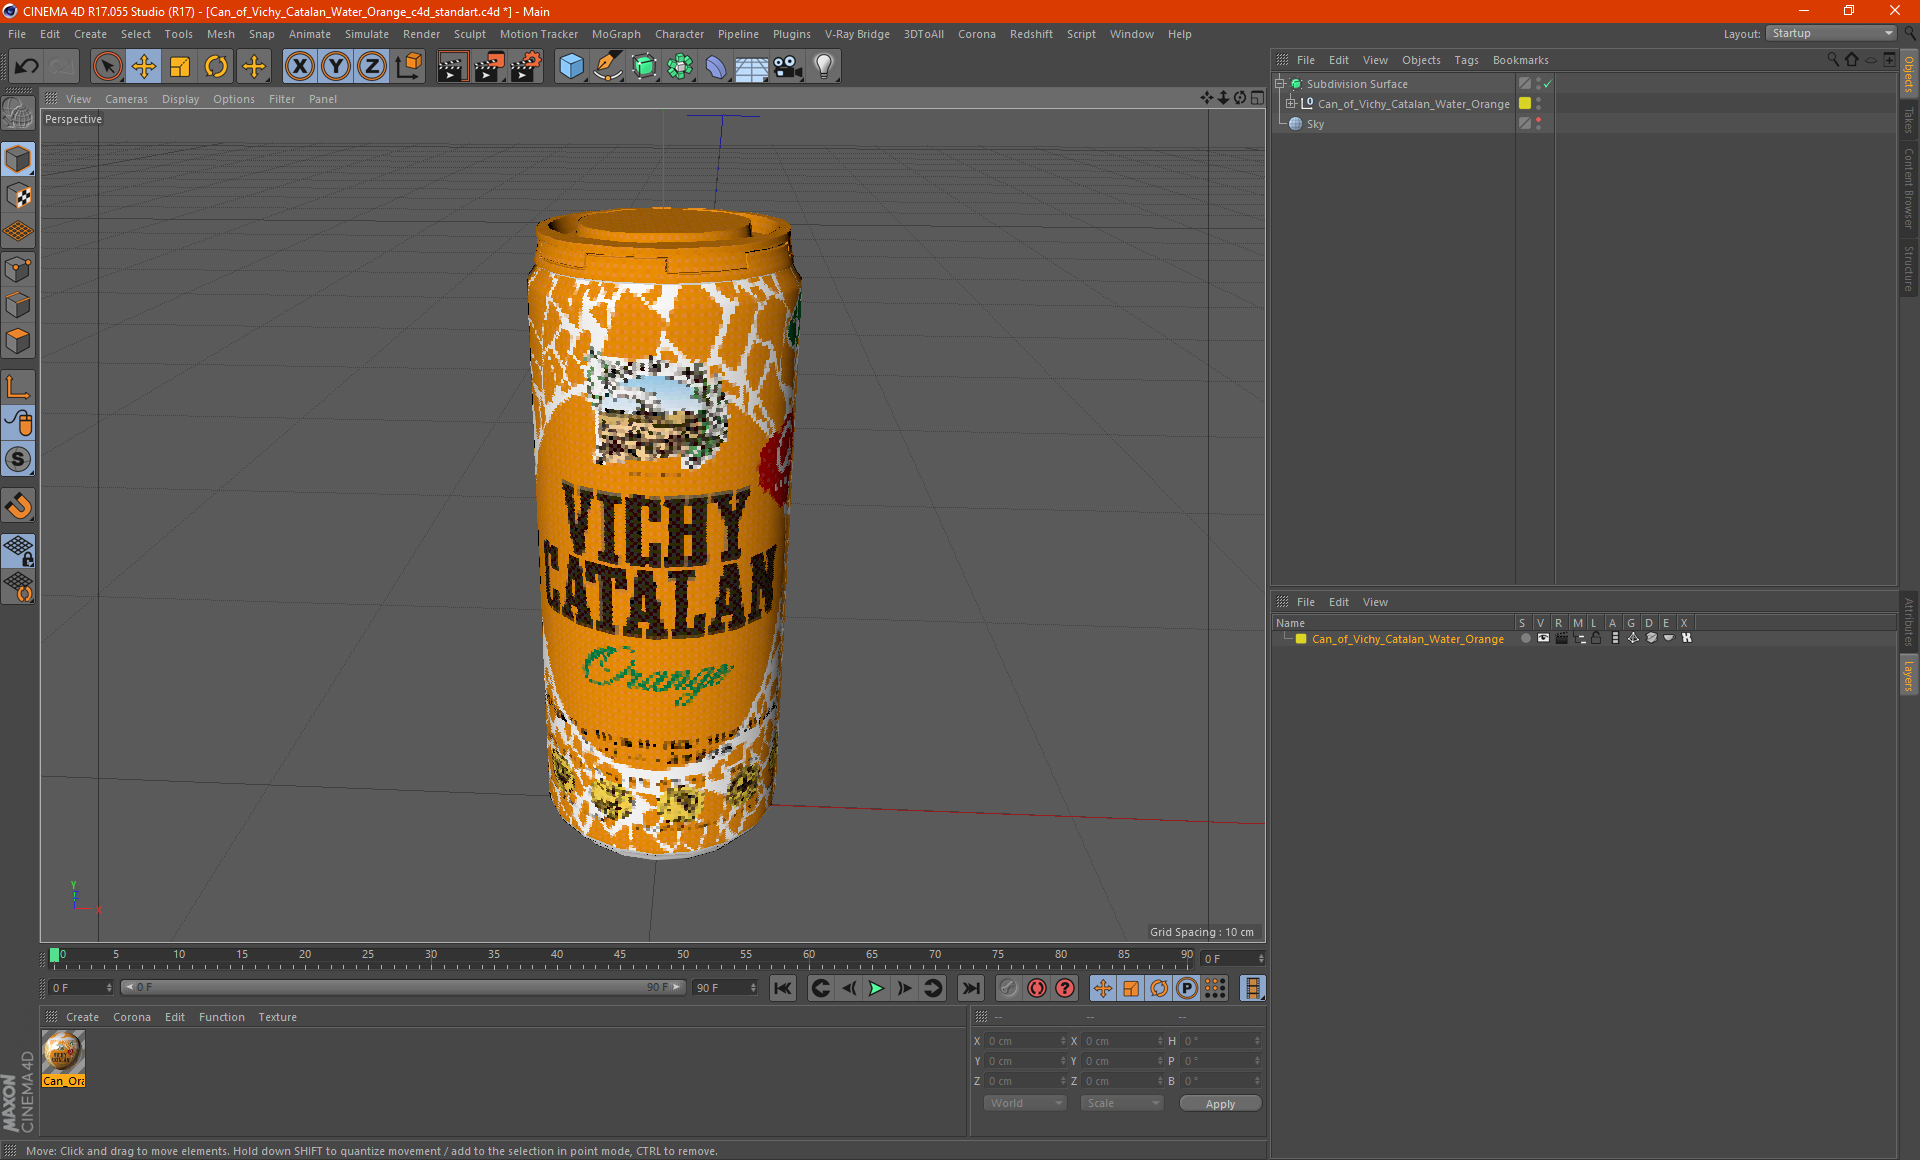Activate the Move tool in top toolbar
1920x1160 pixels.
144,67
